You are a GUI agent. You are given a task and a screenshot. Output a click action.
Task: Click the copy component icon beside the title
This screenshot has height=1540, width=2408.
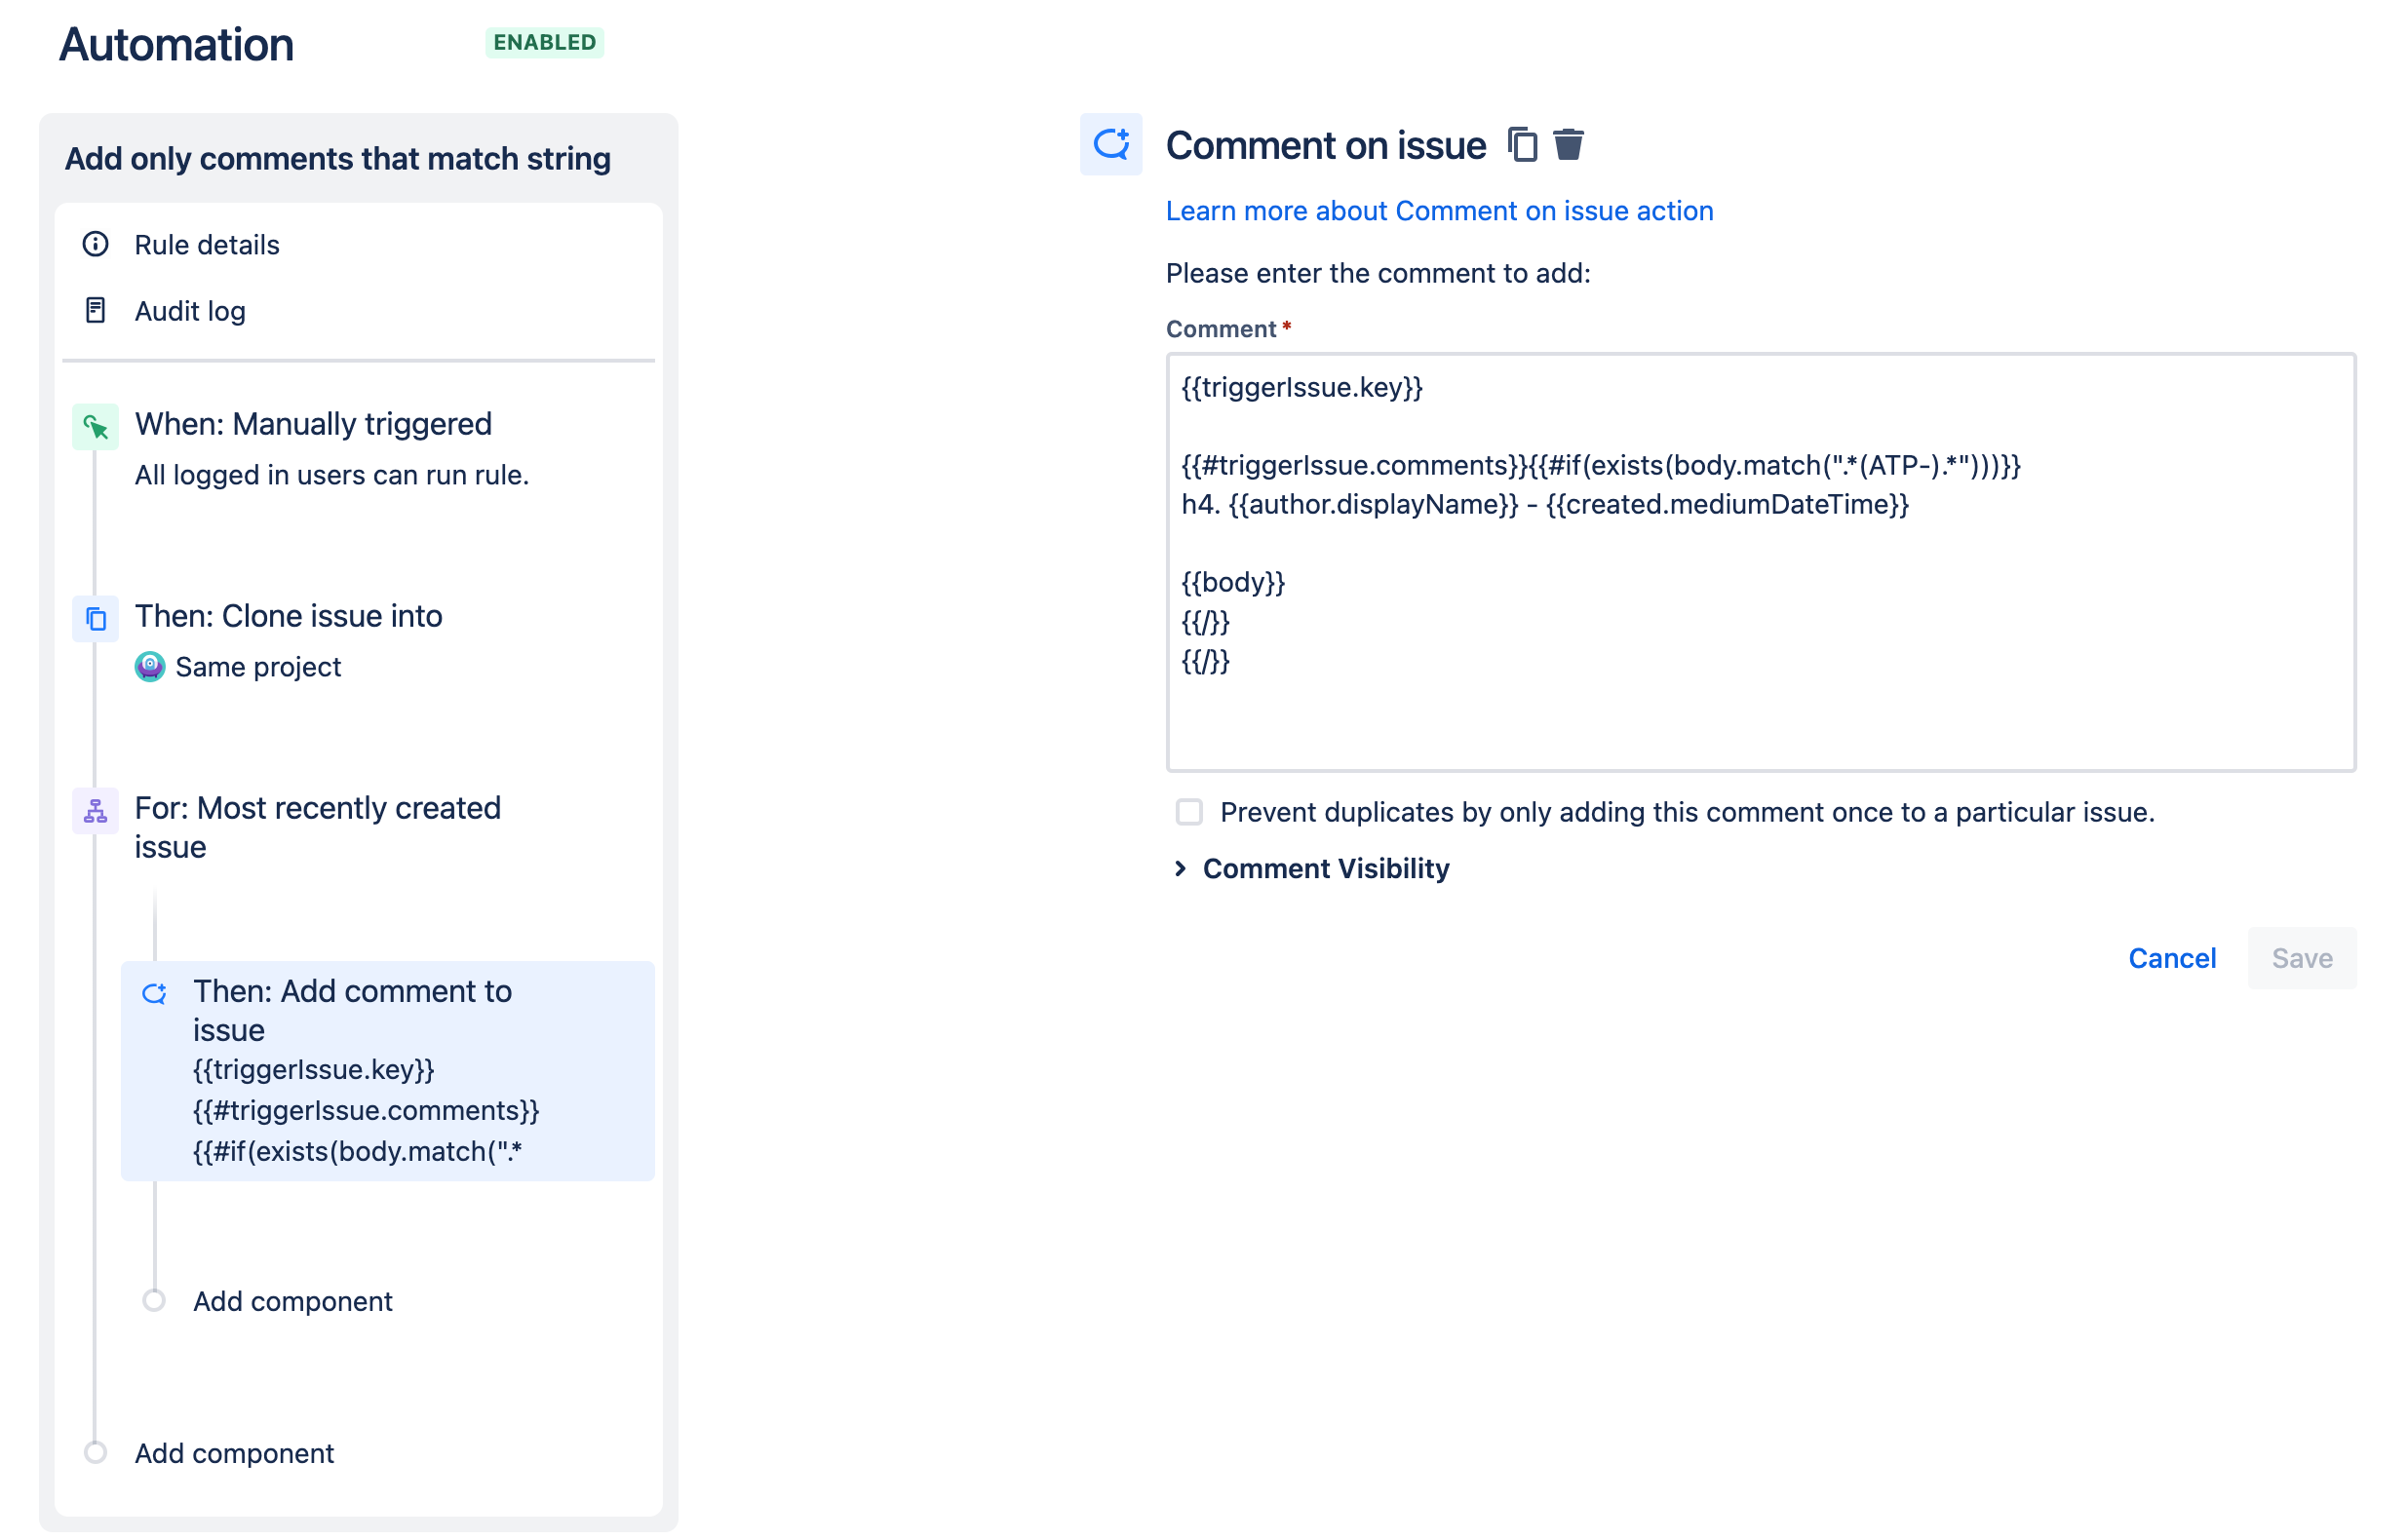(x=1522, y=145)
